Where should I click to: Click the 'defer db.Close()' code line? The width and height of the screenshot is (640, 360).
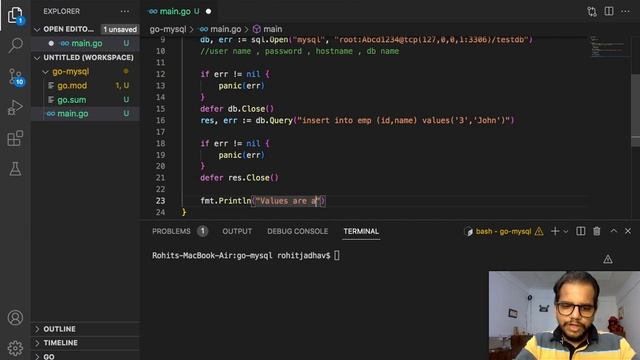coord(237,109)
